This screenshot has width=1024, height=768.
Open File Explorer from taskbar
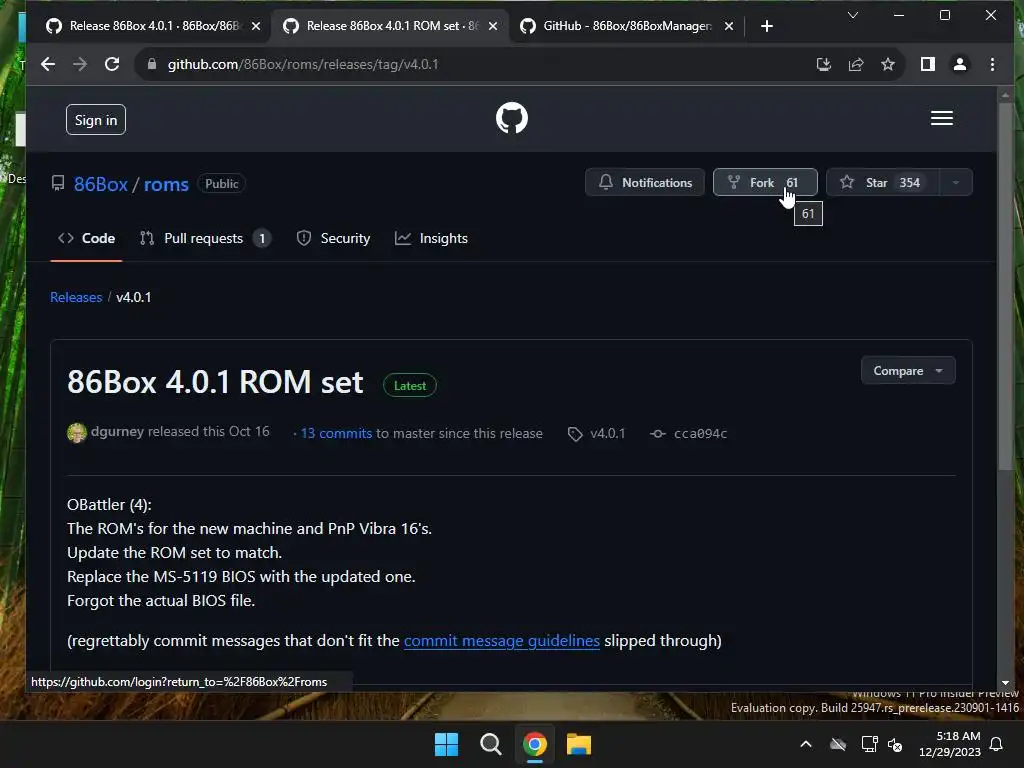(x=579, y=744)
